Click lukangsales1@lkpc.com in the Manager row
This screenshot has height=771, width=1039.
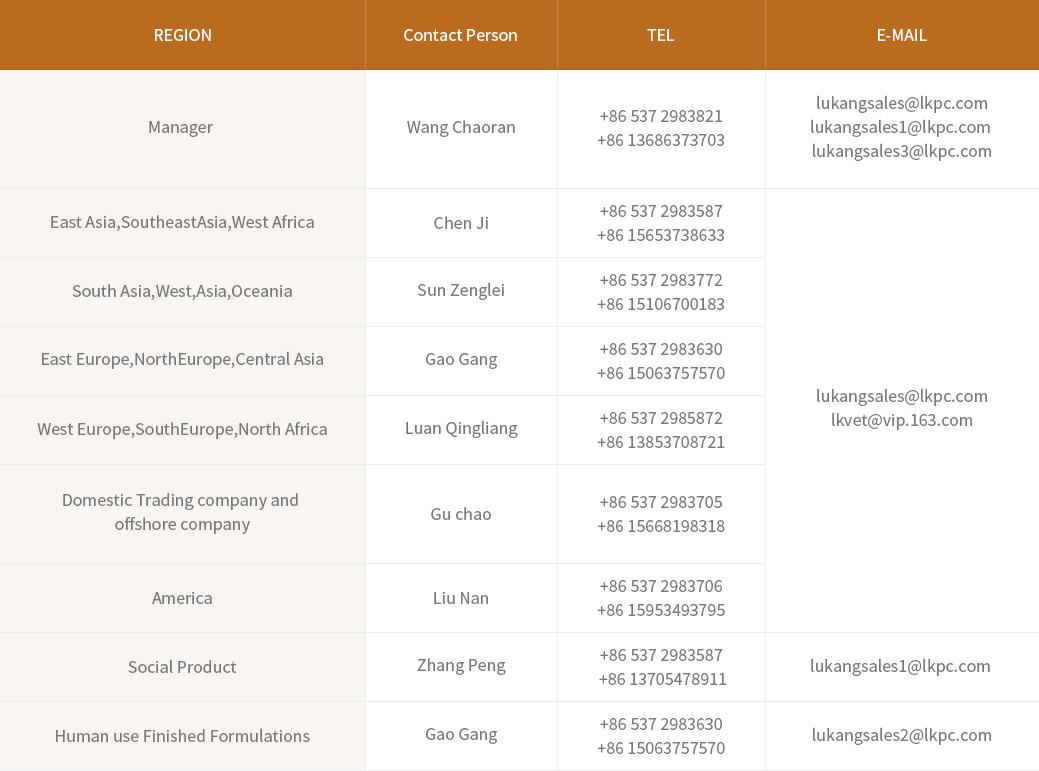click(x=900, y=127)
